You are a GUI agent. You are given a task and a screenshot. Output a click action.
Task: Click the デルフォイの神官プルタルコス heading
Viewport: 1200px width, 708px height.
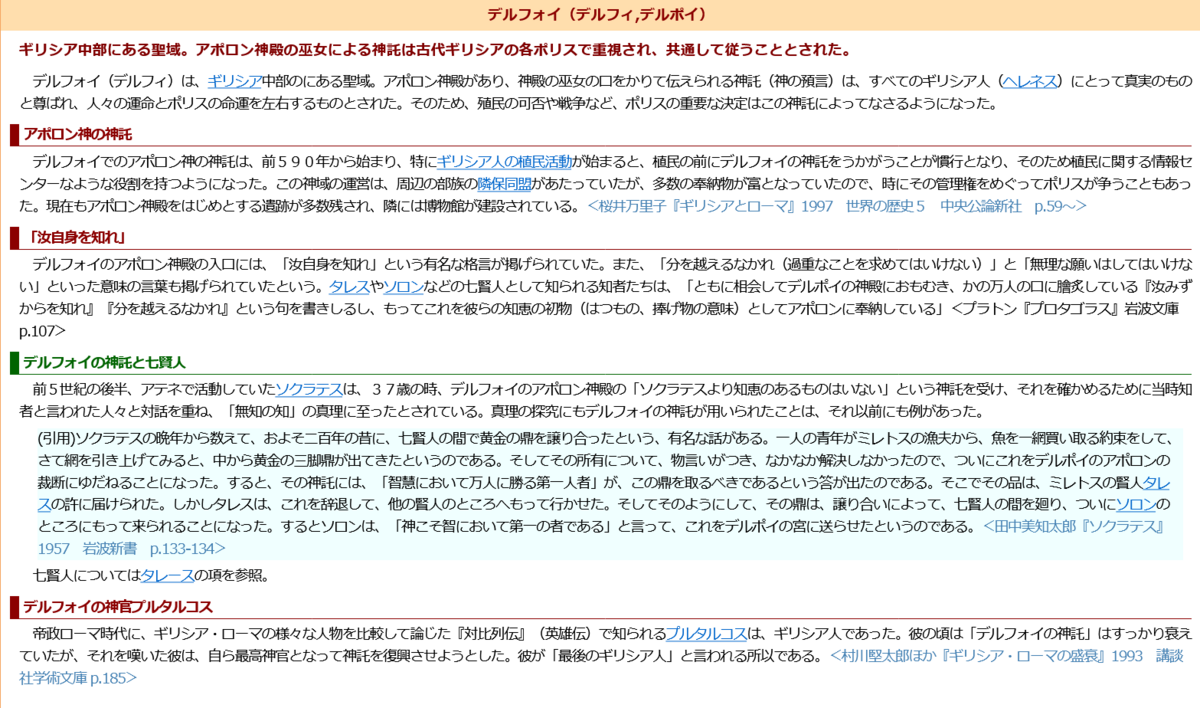tap(116, 607)
